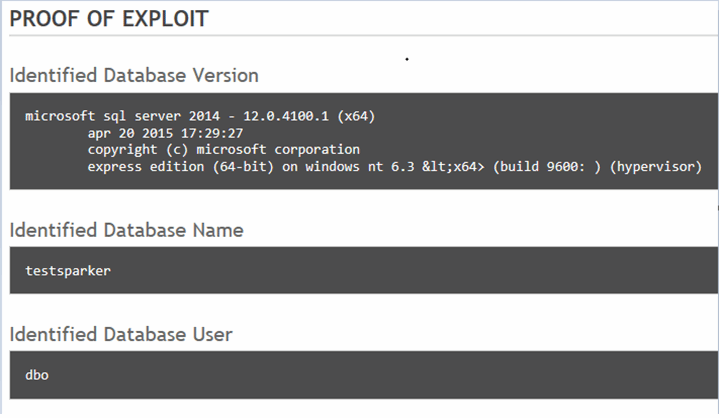Click the Identified Database Version heading
Screen dimensions: 720x418
[134, 75]
